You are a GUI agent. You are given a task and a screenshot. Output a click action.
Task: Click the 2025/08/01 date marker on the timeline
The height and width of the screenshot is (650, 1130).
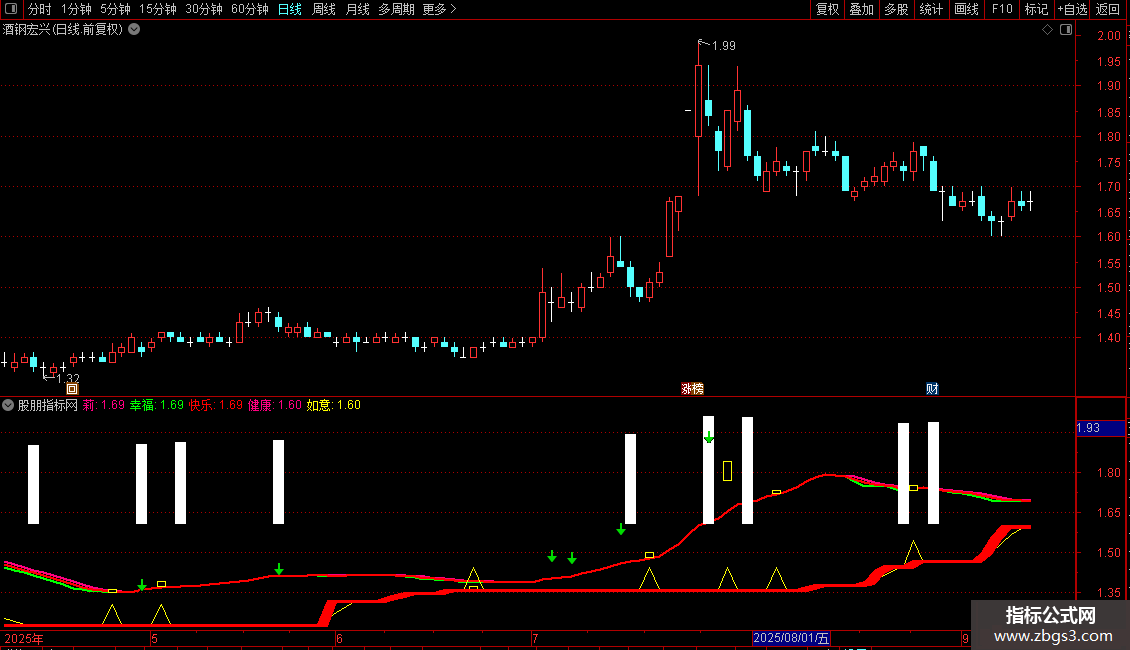pyautogui.click(x=791, y=638)
